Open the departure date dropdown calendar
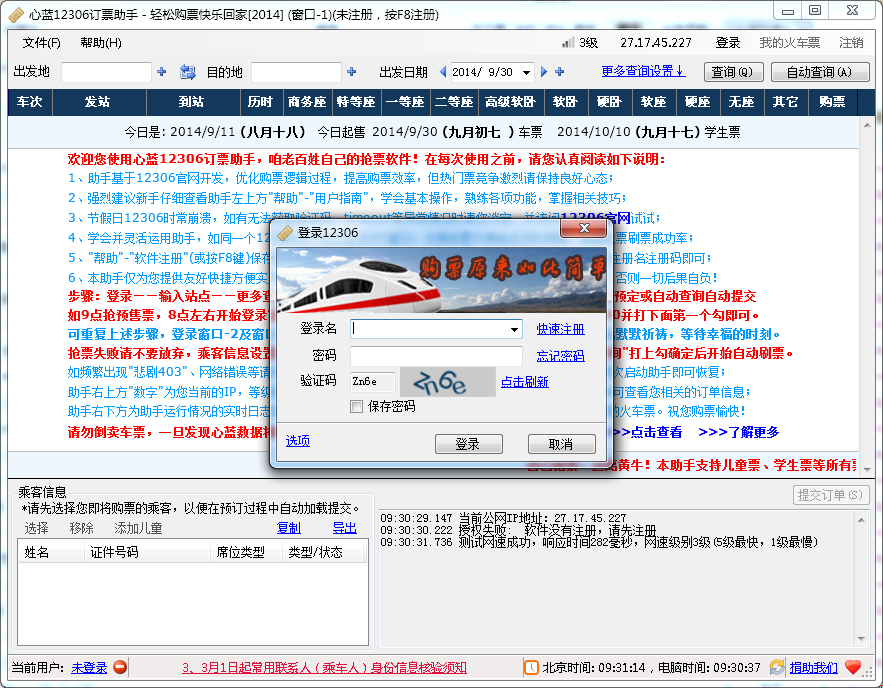 526,72
